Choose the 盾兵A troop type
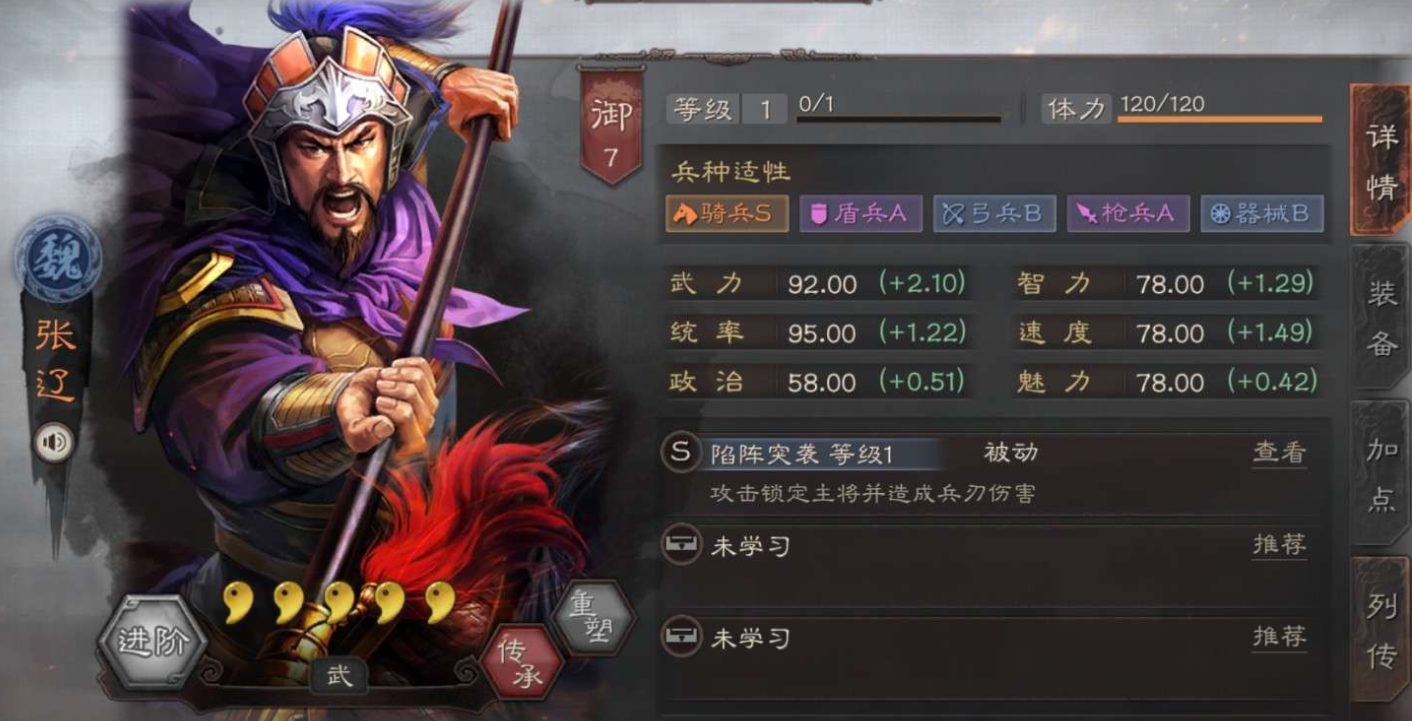Viewport: 1412px width, 721px height. [860, 213]
